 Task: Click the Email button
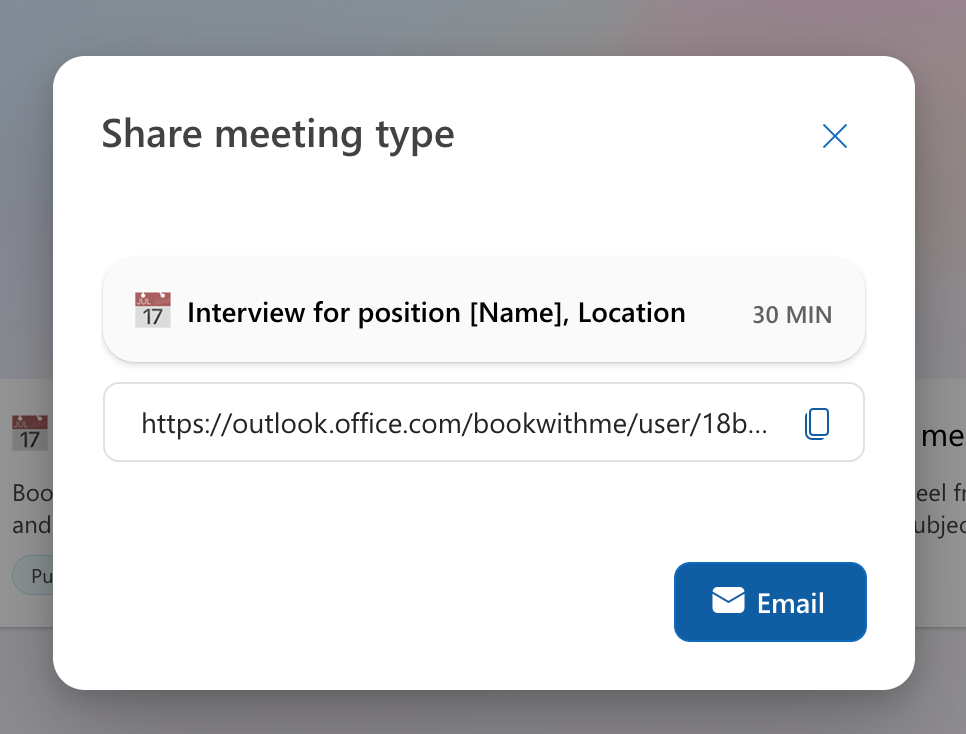tap(770, 601)
